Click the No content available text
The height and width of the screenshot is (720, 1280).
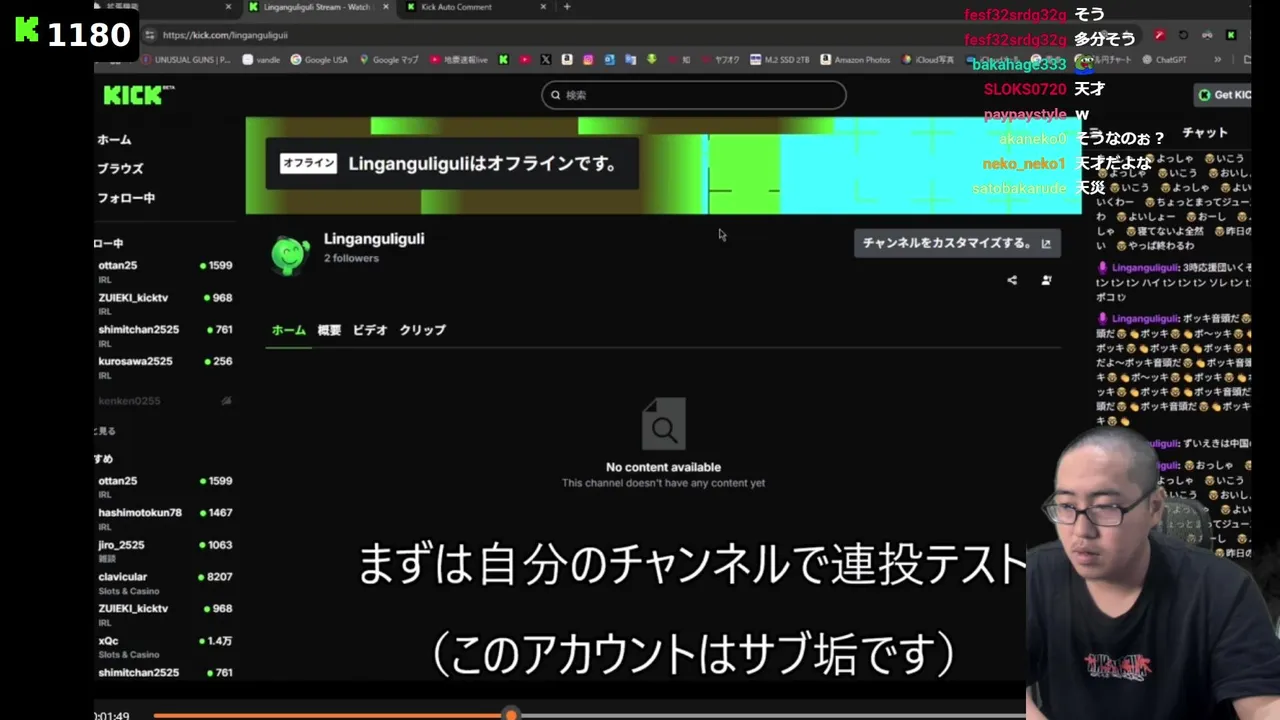[663, 467]
